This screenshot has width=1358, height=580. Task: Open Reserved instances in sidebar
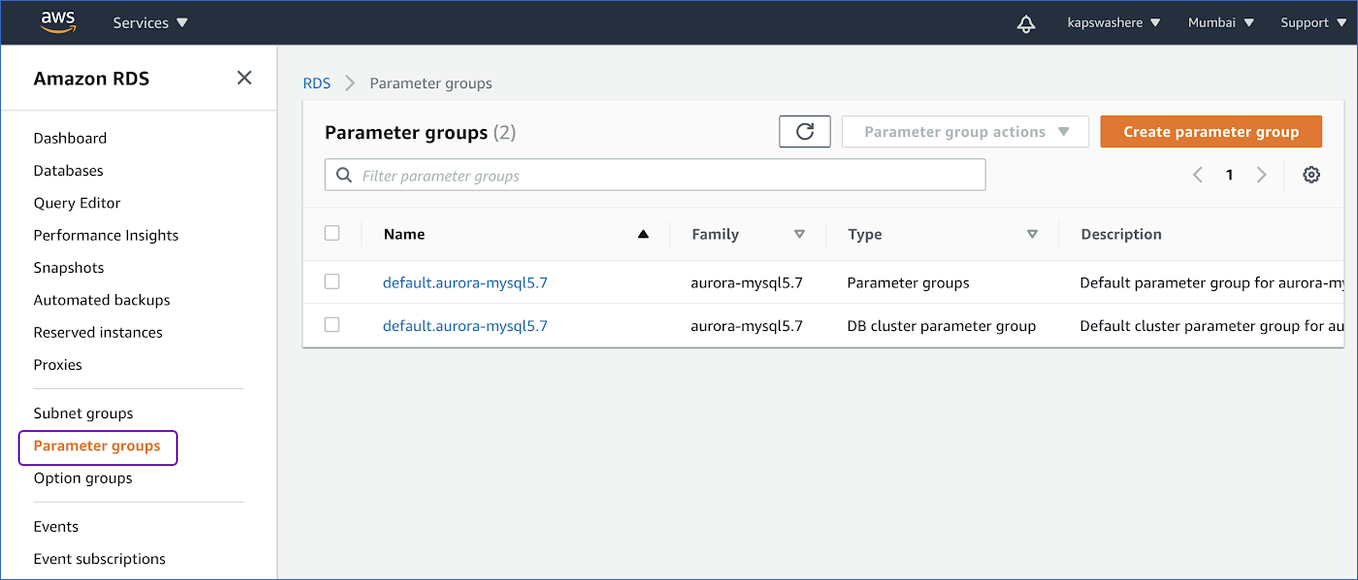click(98, 332)
